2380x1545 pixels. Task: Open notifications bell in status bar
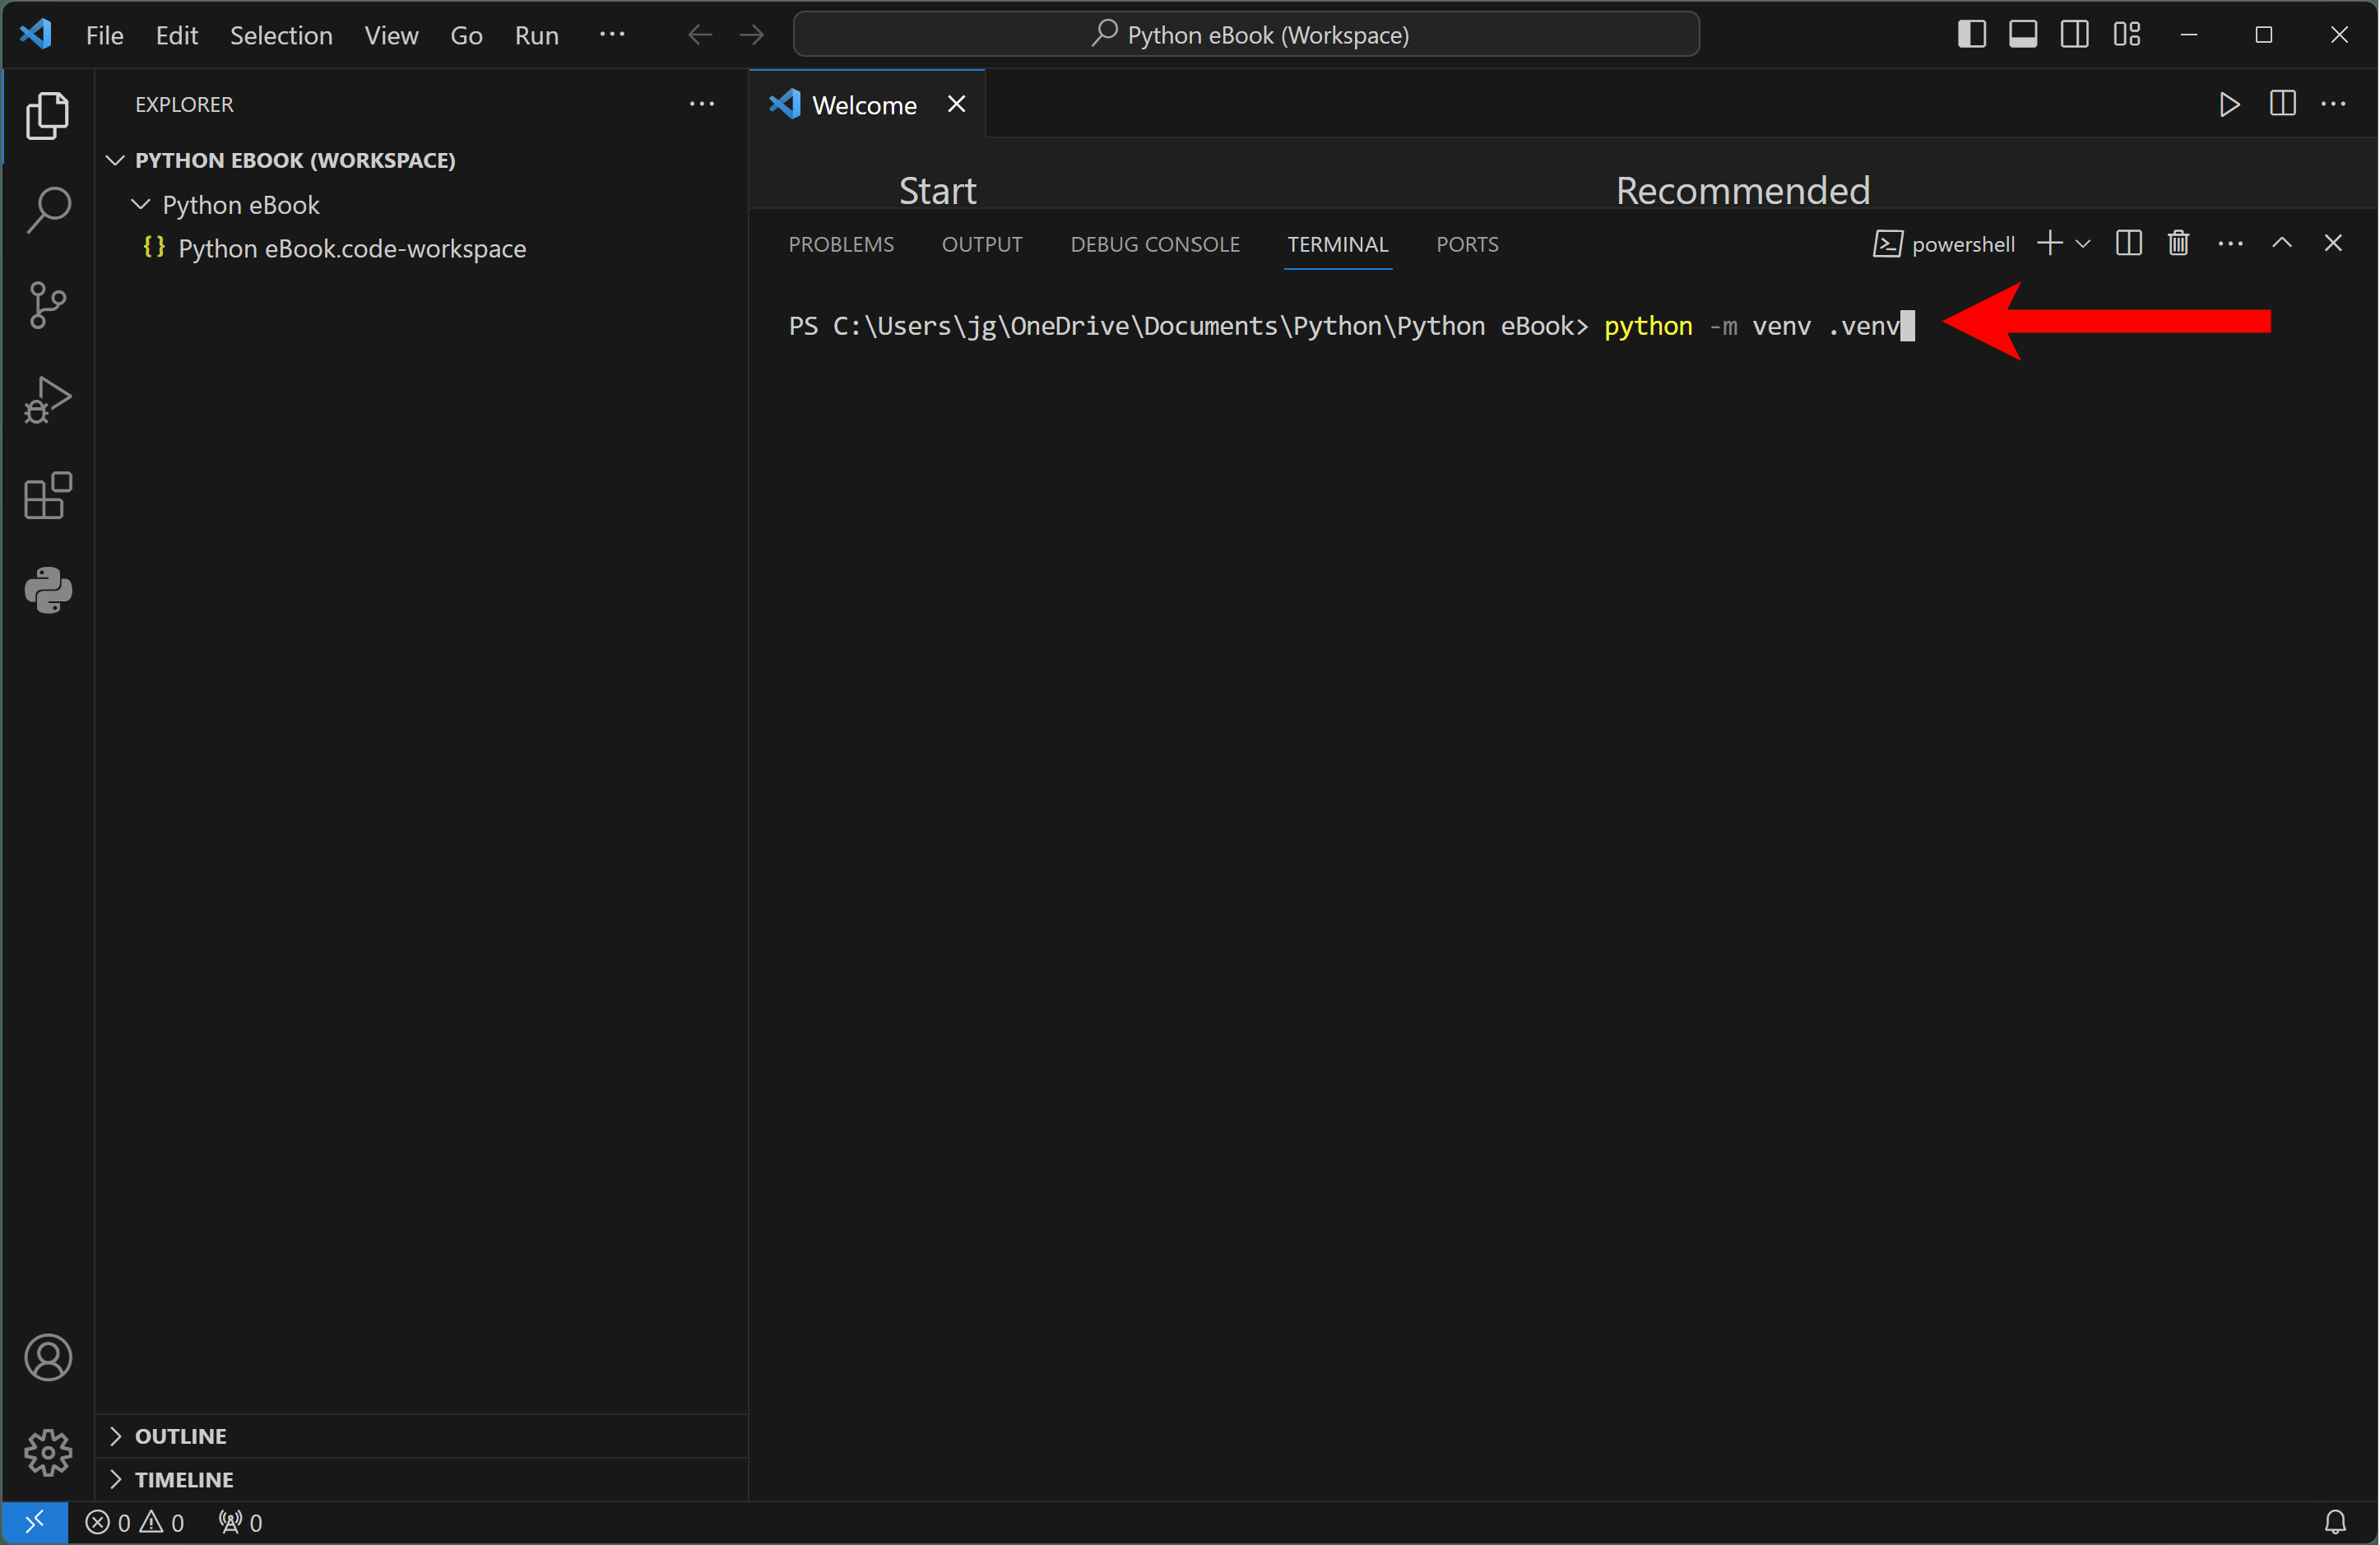[2335, 1522]
